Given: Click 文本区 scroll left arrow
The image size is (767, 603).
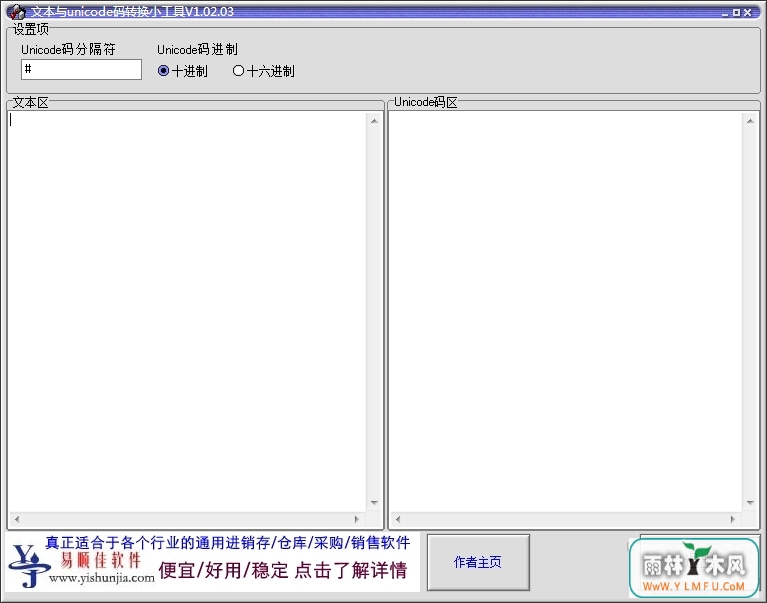Looking at the screenshot, I should 17,519.
